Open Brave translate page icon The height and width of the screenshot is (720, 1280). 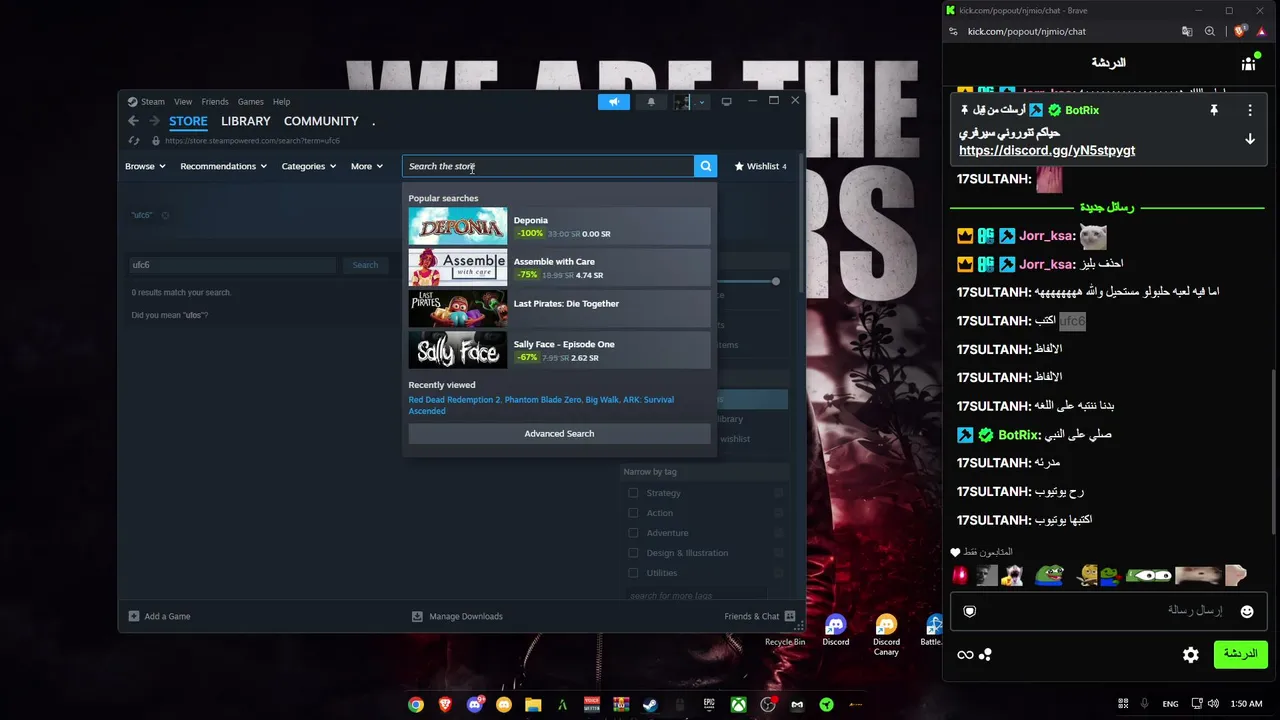pos(1187,31)
